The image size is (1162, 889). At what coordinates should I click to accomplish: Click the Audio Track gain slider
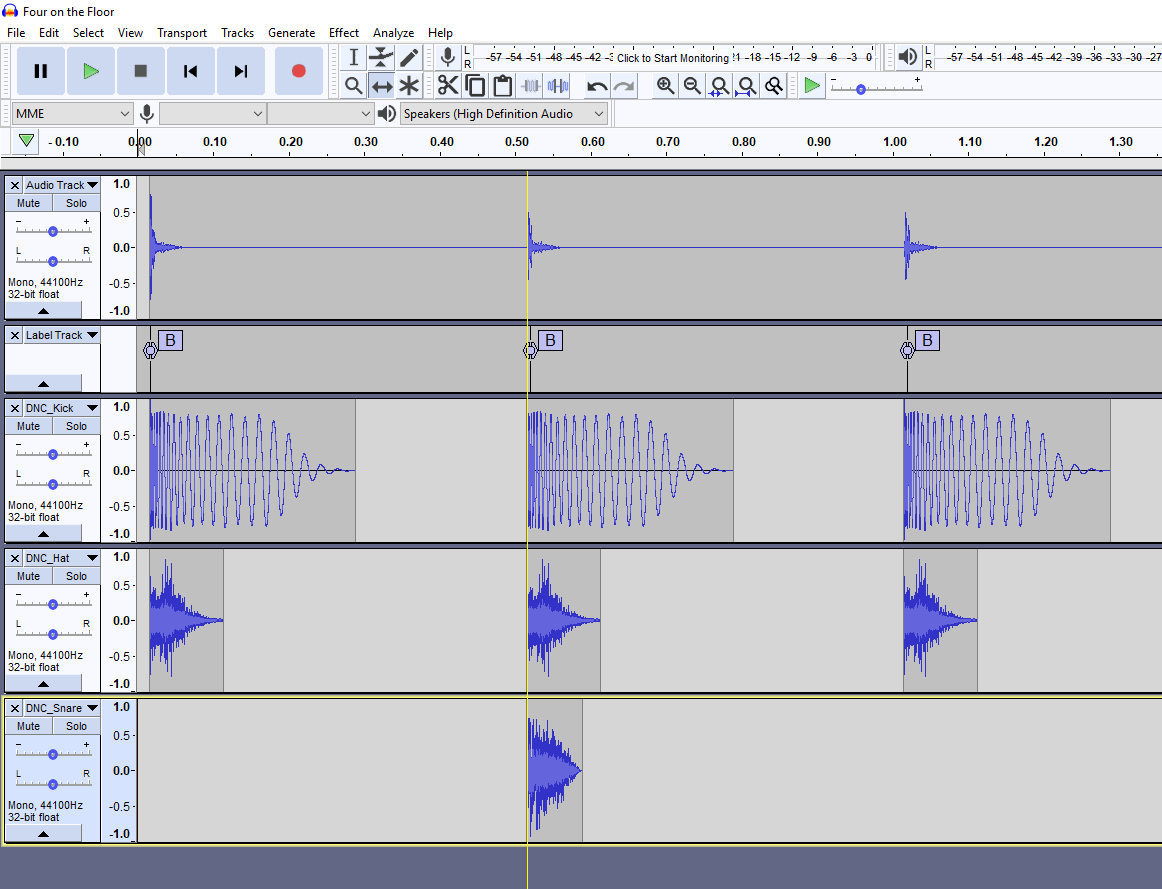(x=53, y=231)
